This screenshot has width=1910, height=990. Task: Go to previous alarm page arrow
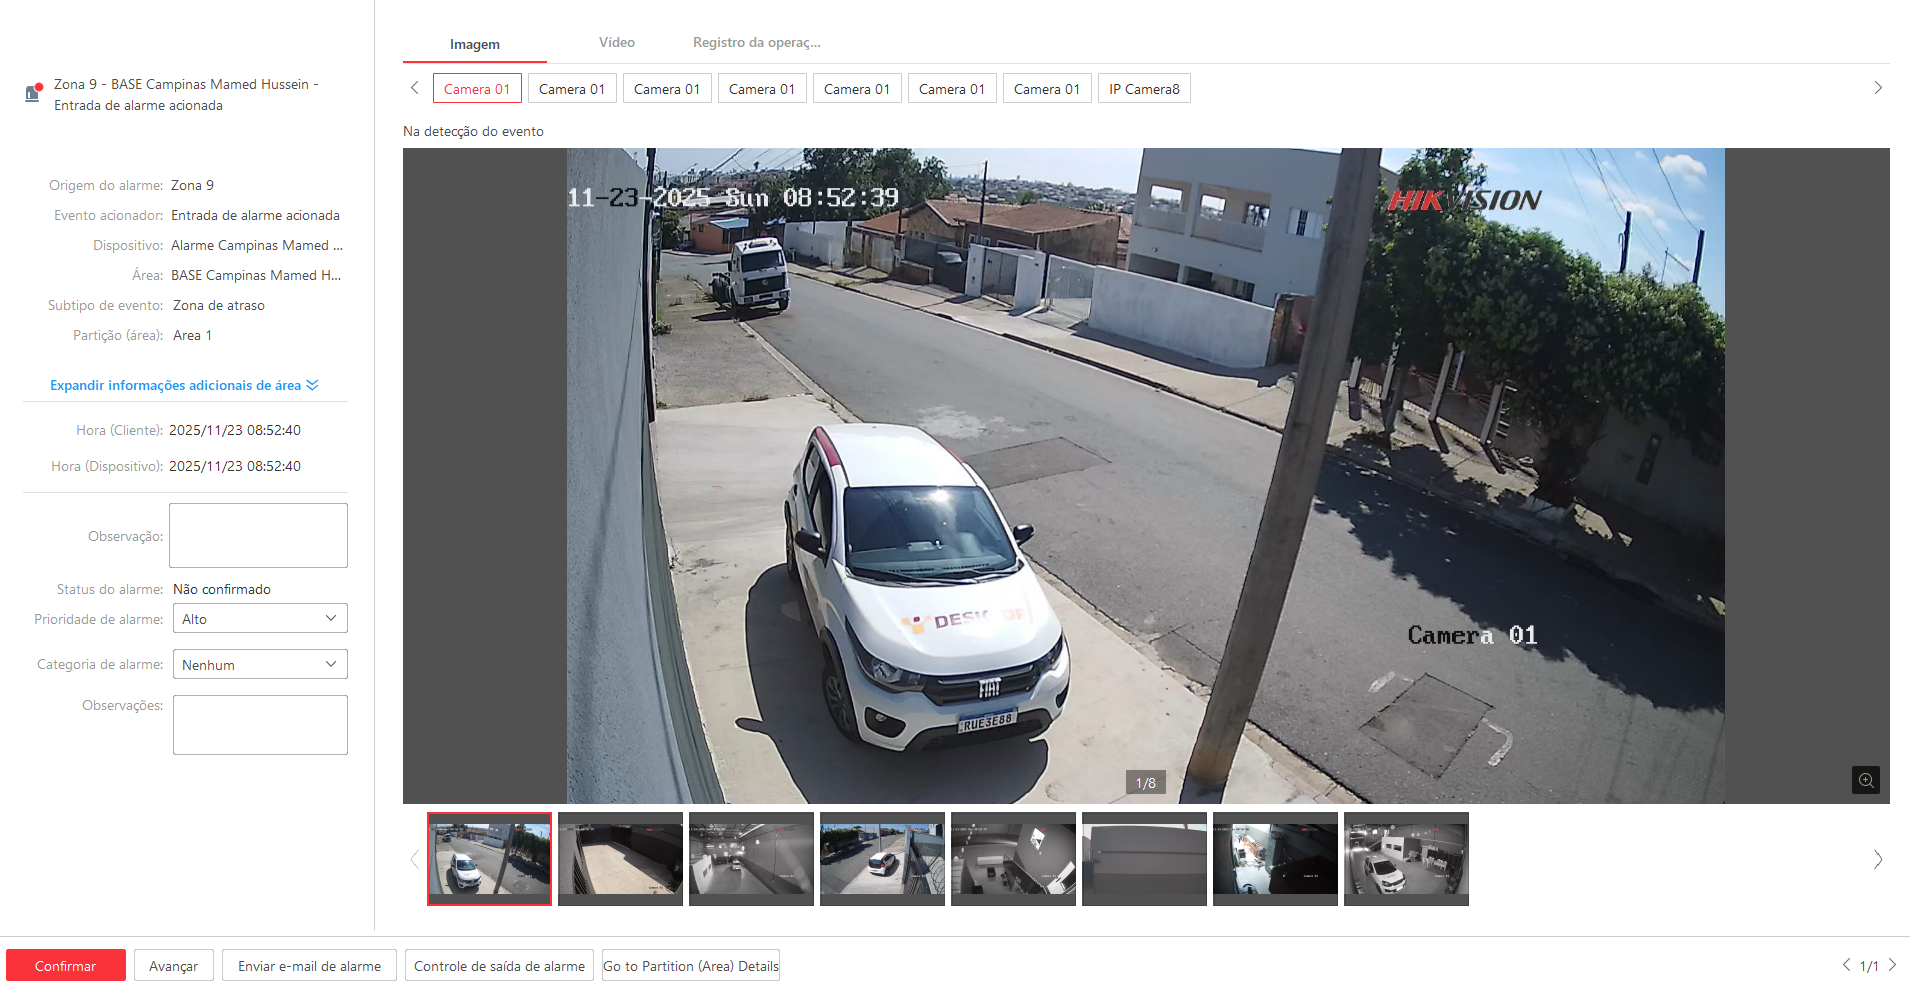[x=1846, y=965]
